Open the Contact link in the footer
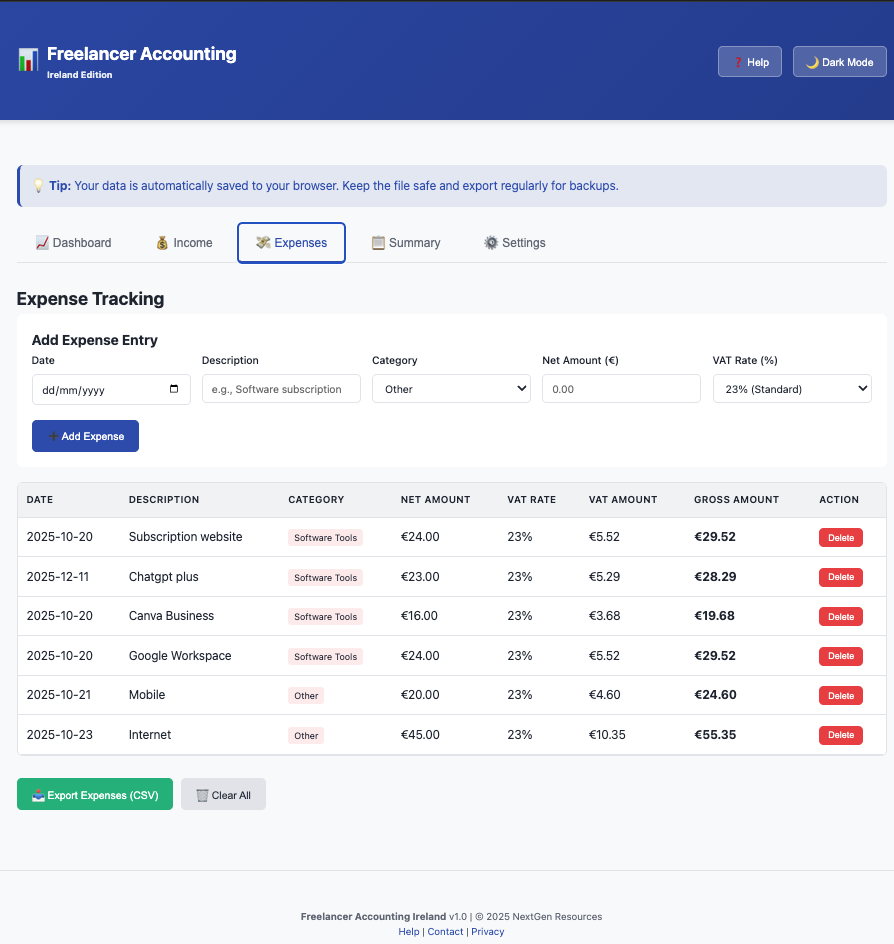 pos(445,931)
